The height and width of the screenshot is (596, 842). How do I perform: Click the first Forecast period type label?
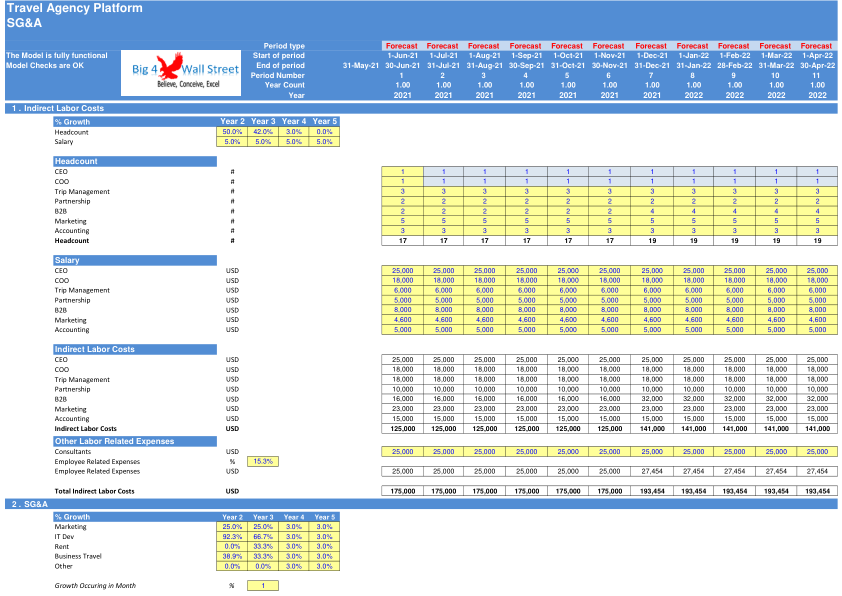402,46
